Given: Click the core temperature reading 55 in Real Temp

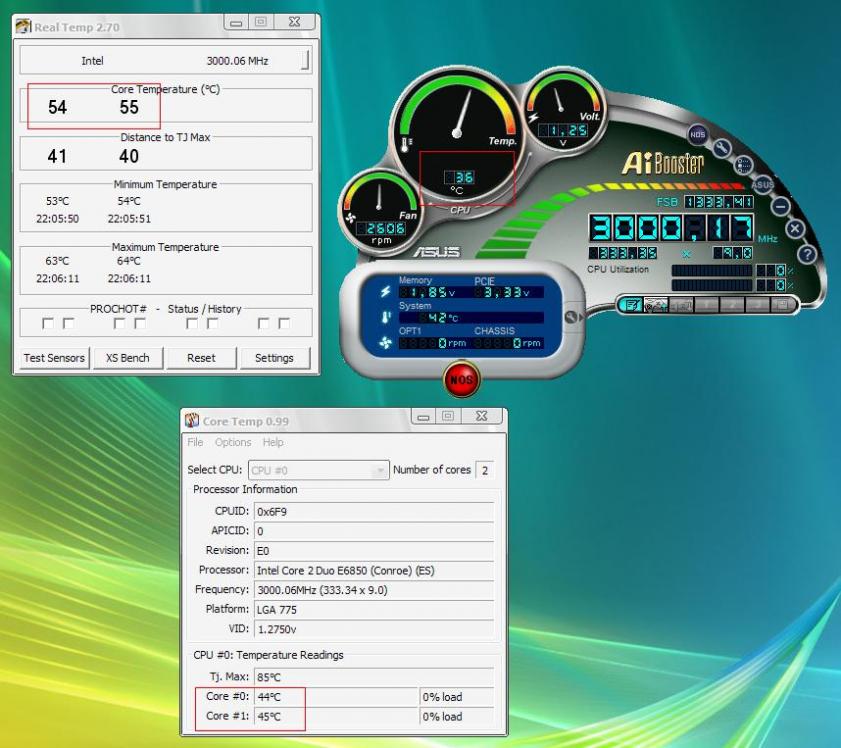Looking at the screenshot, I should 129,107.
